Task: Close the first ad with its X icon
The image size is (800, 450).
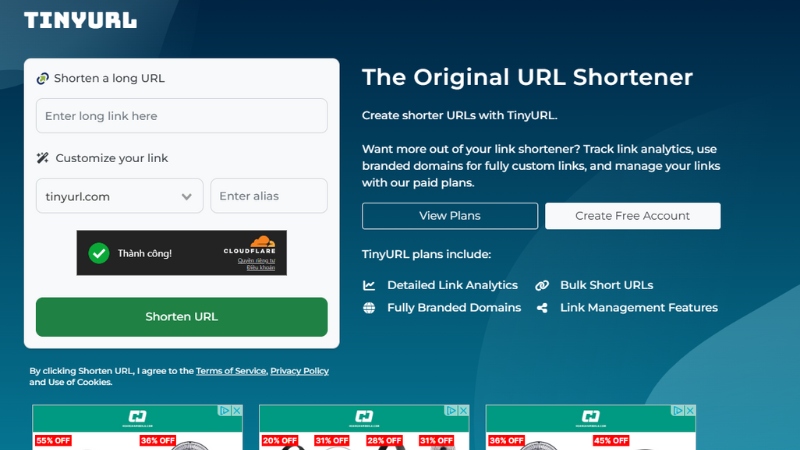Action: pyautogui.click(x=237, y=410)
